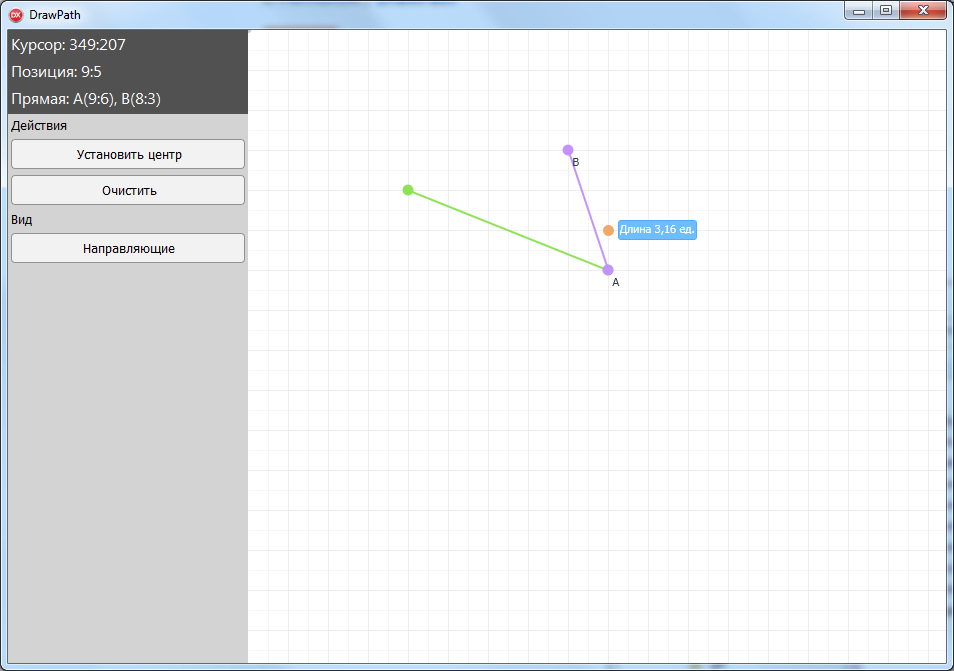Select purple point A on canvas

(608, 269)
